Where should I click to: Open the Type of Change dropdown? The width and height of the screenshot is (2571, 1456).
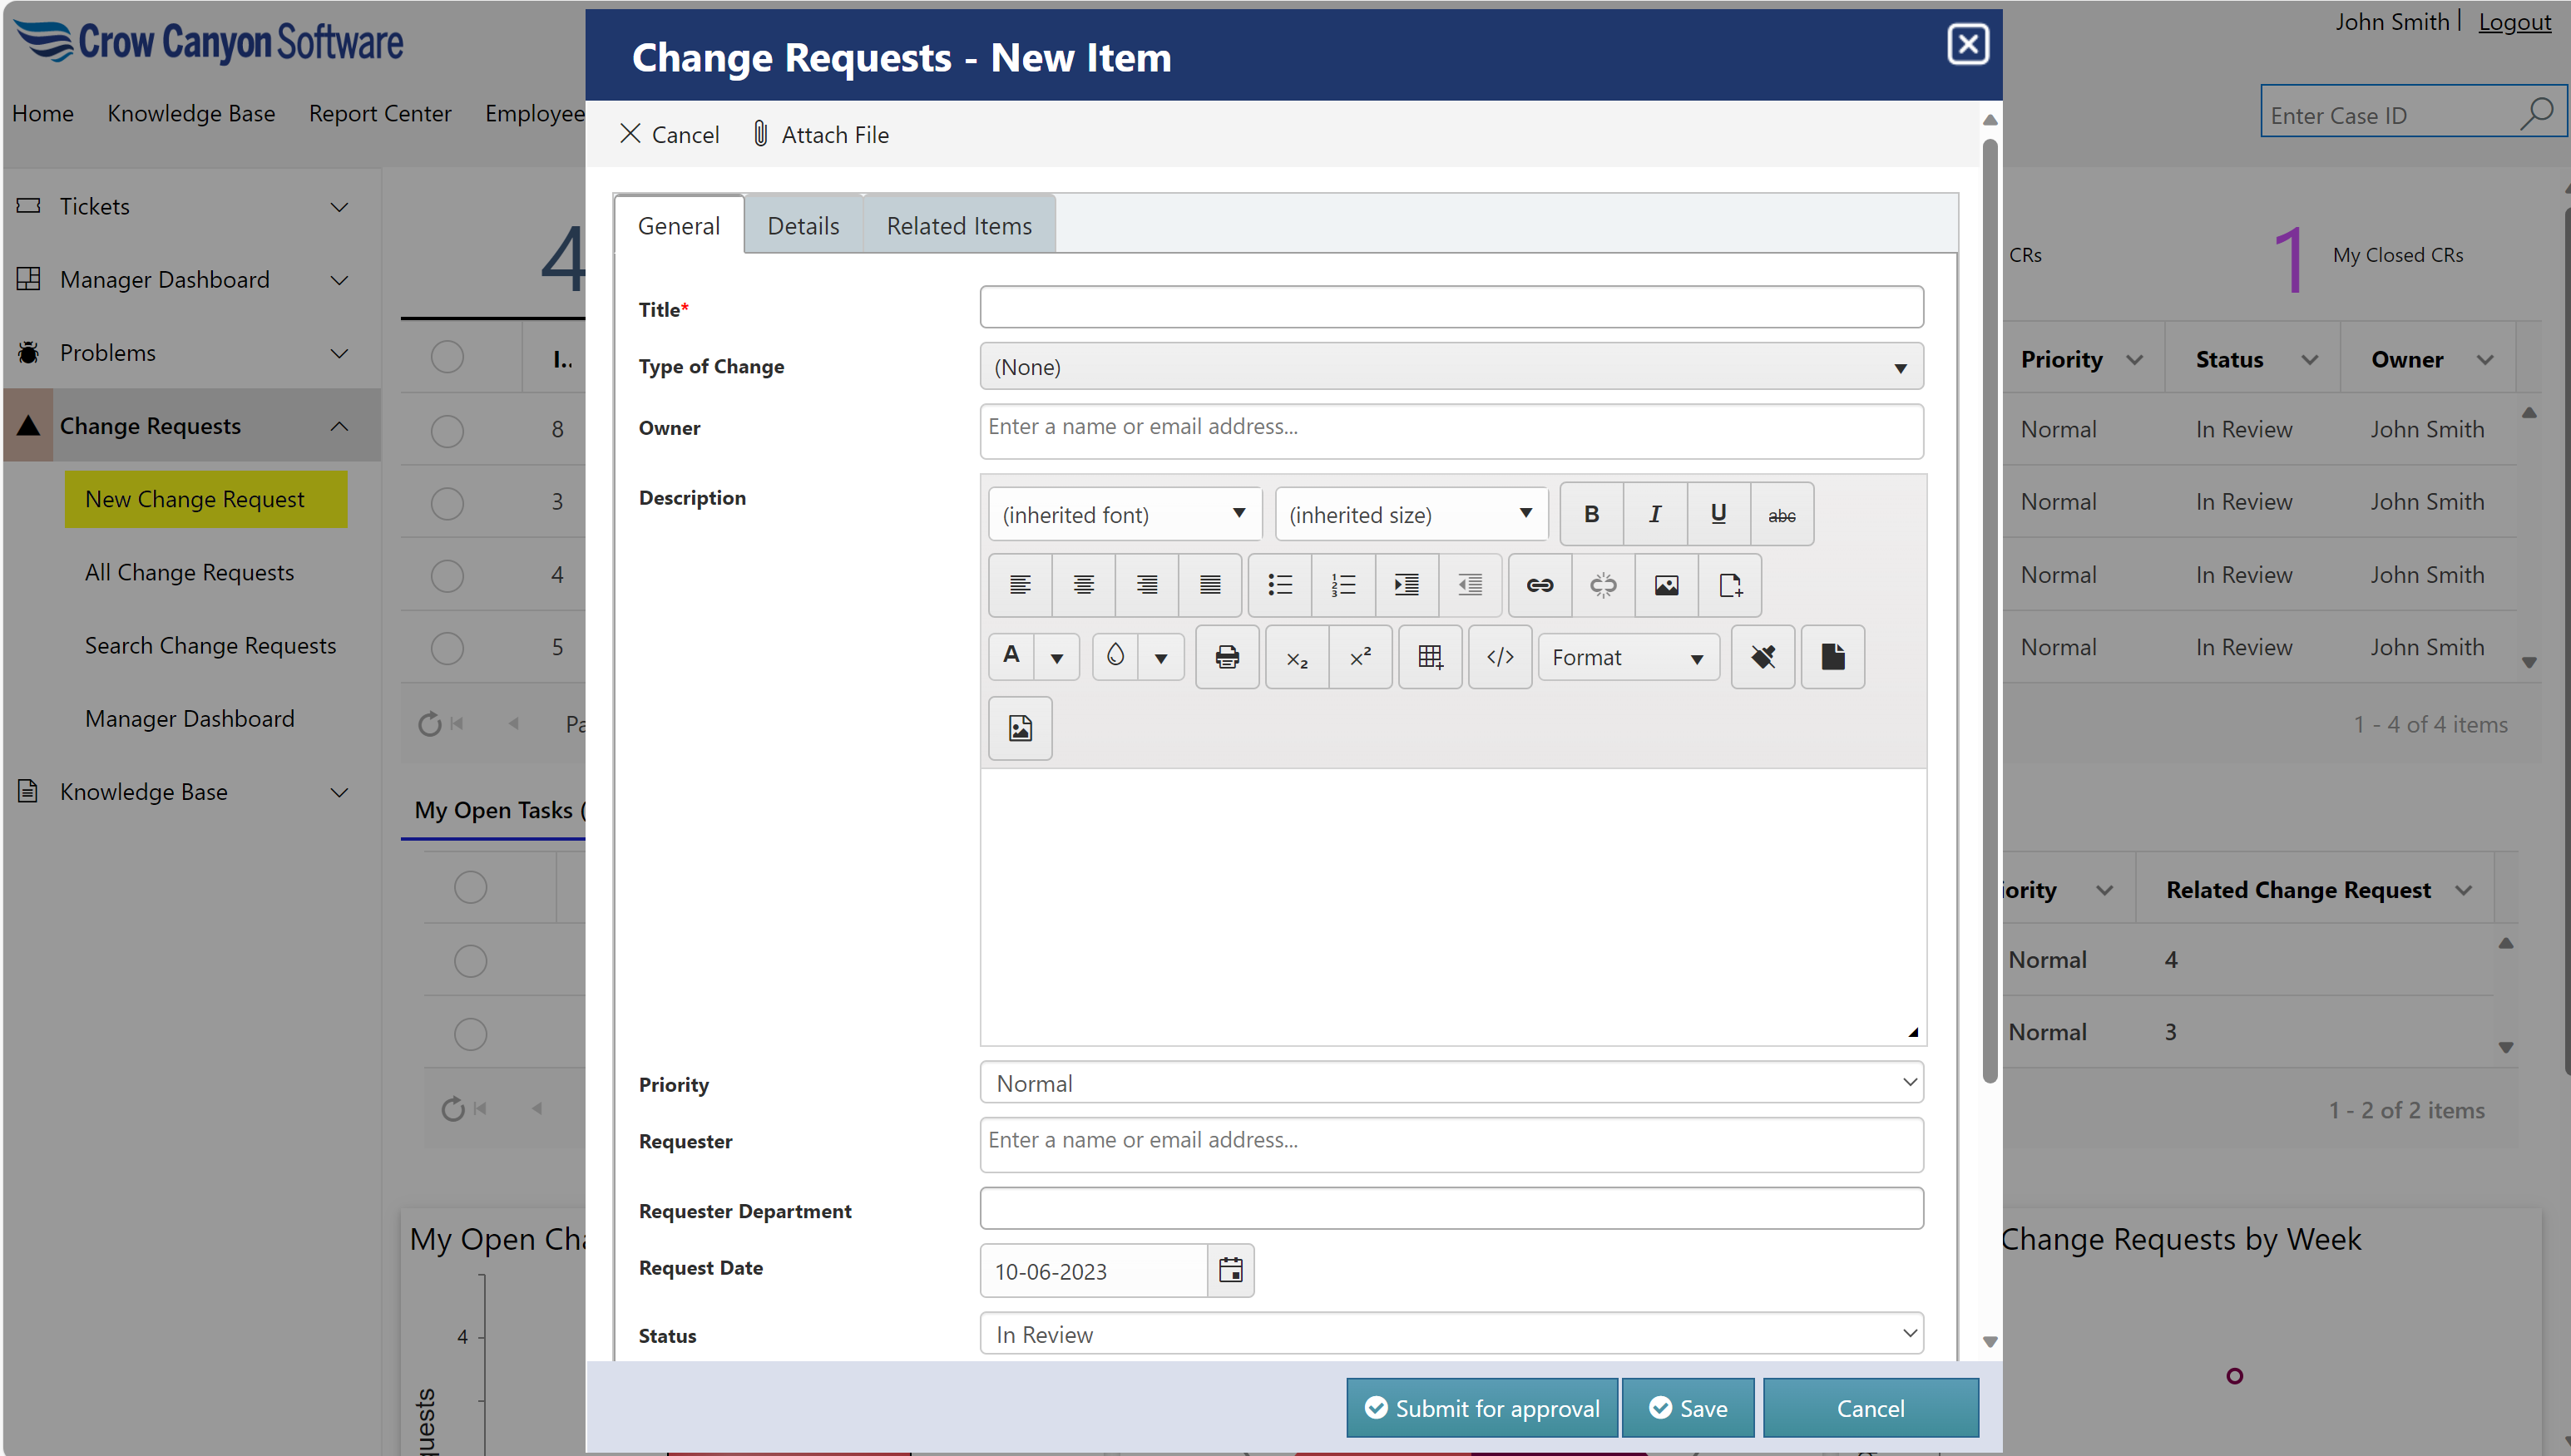[x=1451, y=367]
